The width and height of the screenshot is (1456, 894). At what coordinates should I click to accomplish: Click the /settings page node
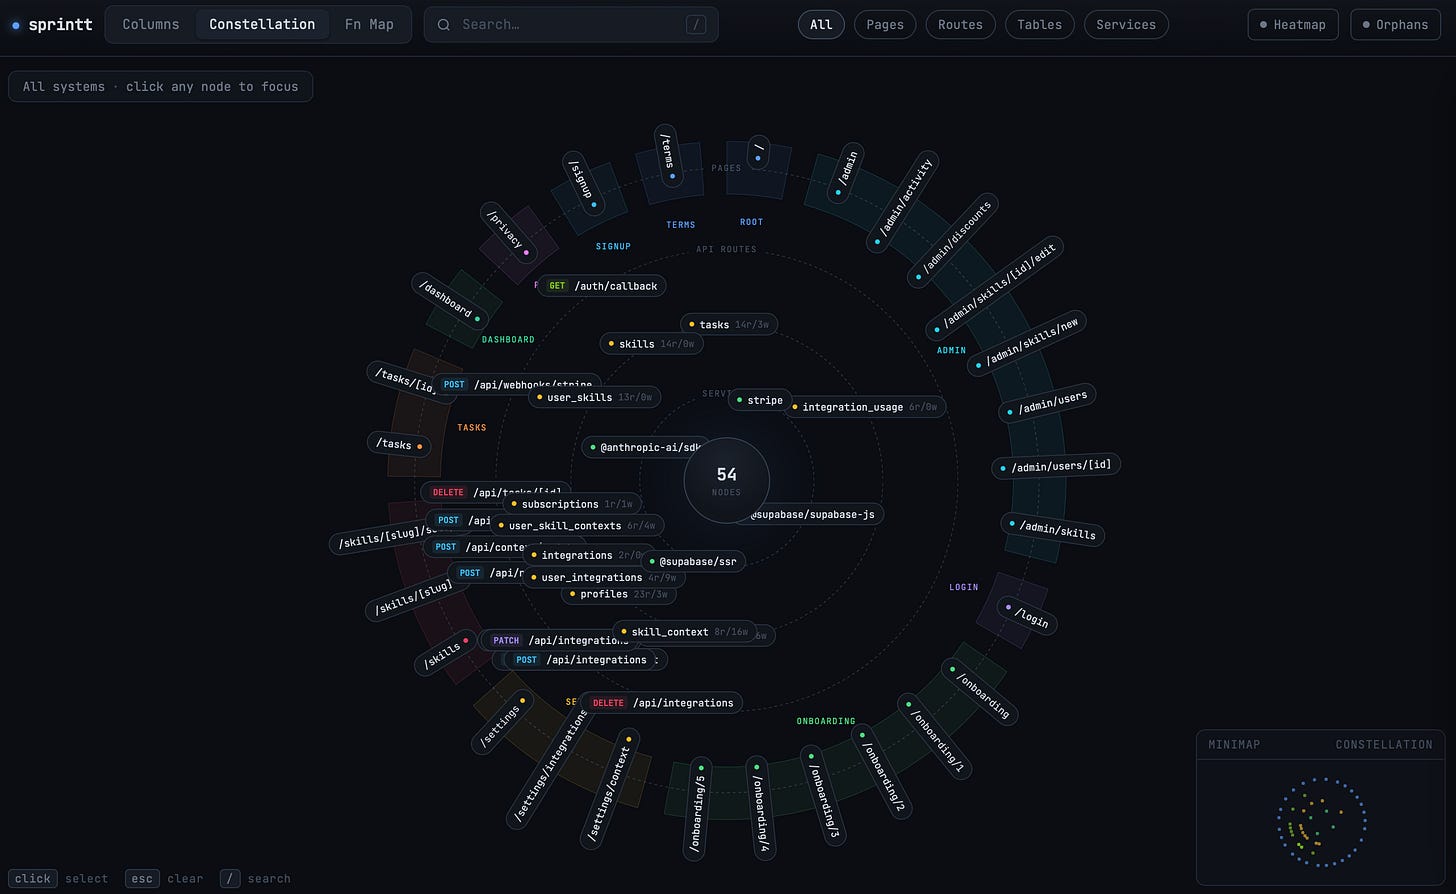click(502, 722)
